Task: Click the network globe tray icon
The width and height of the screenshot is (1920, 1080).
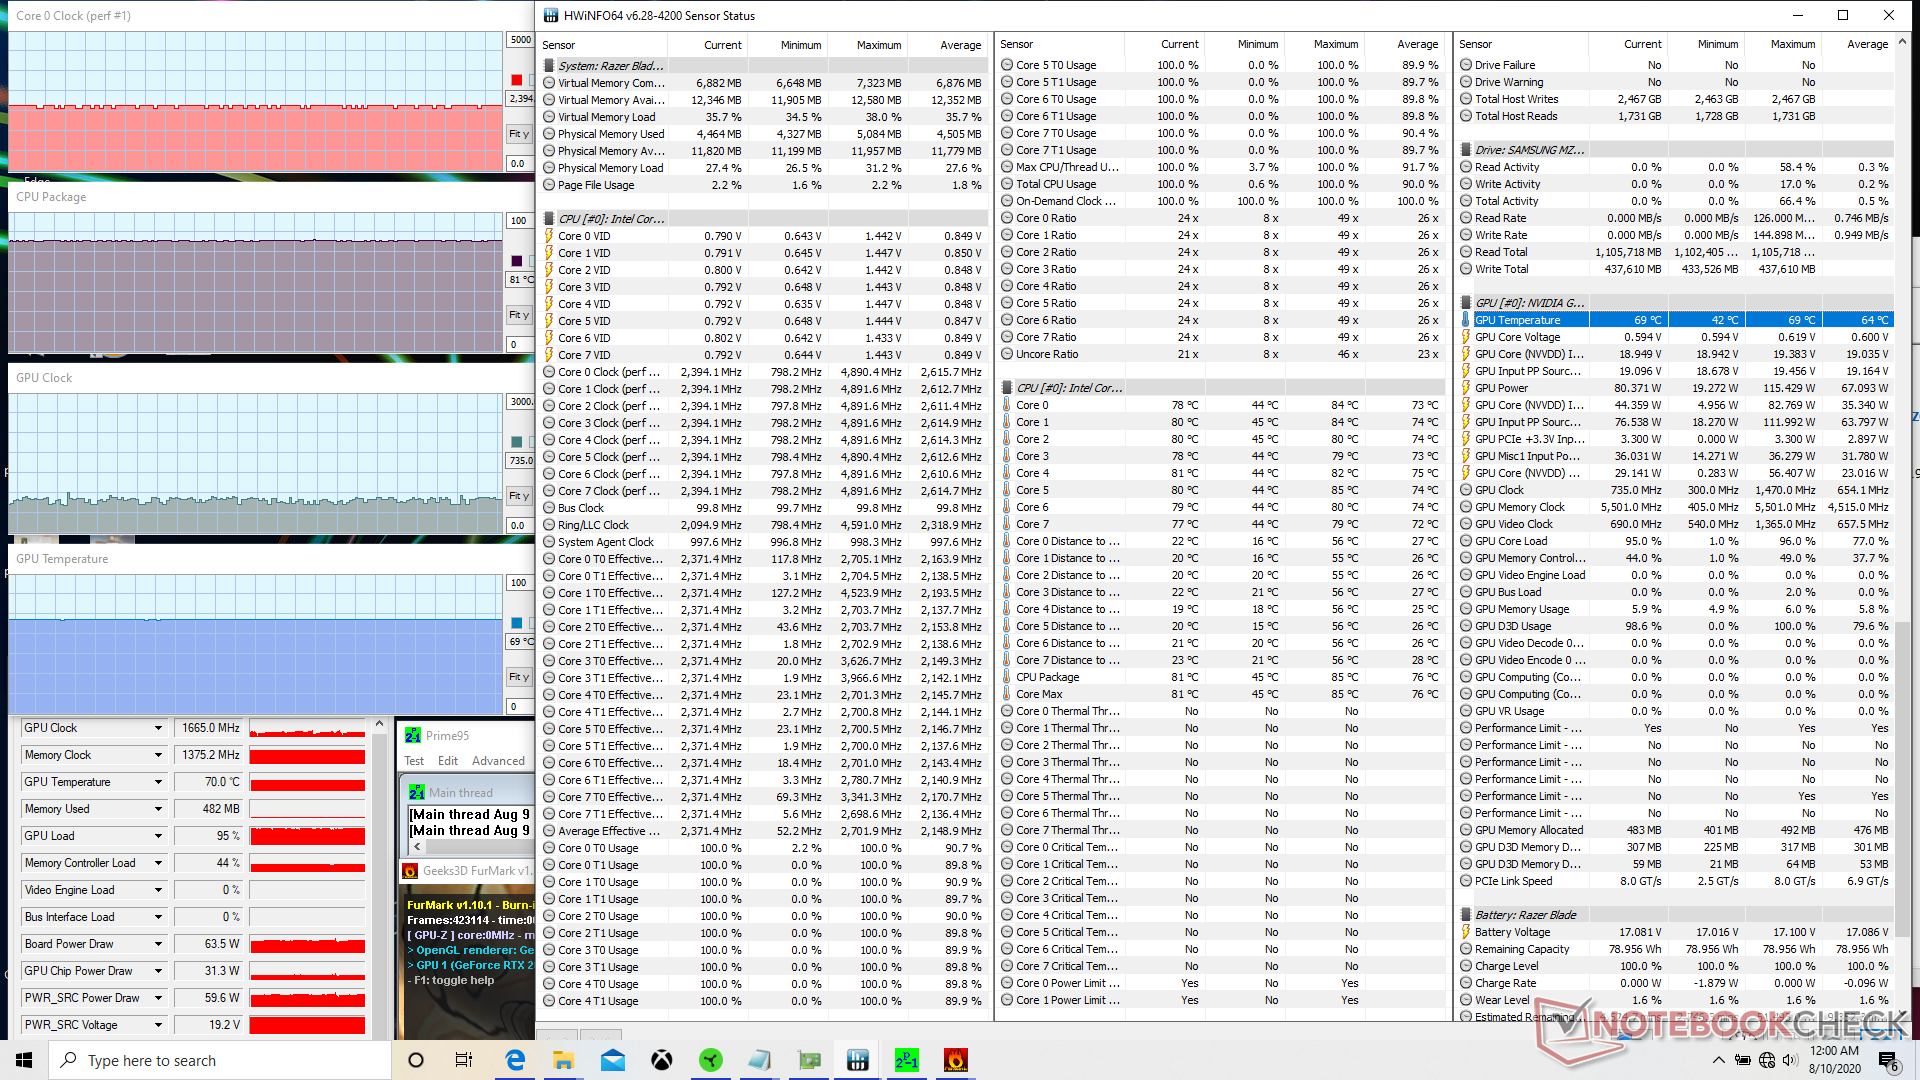Action: pos(1767,1060)
